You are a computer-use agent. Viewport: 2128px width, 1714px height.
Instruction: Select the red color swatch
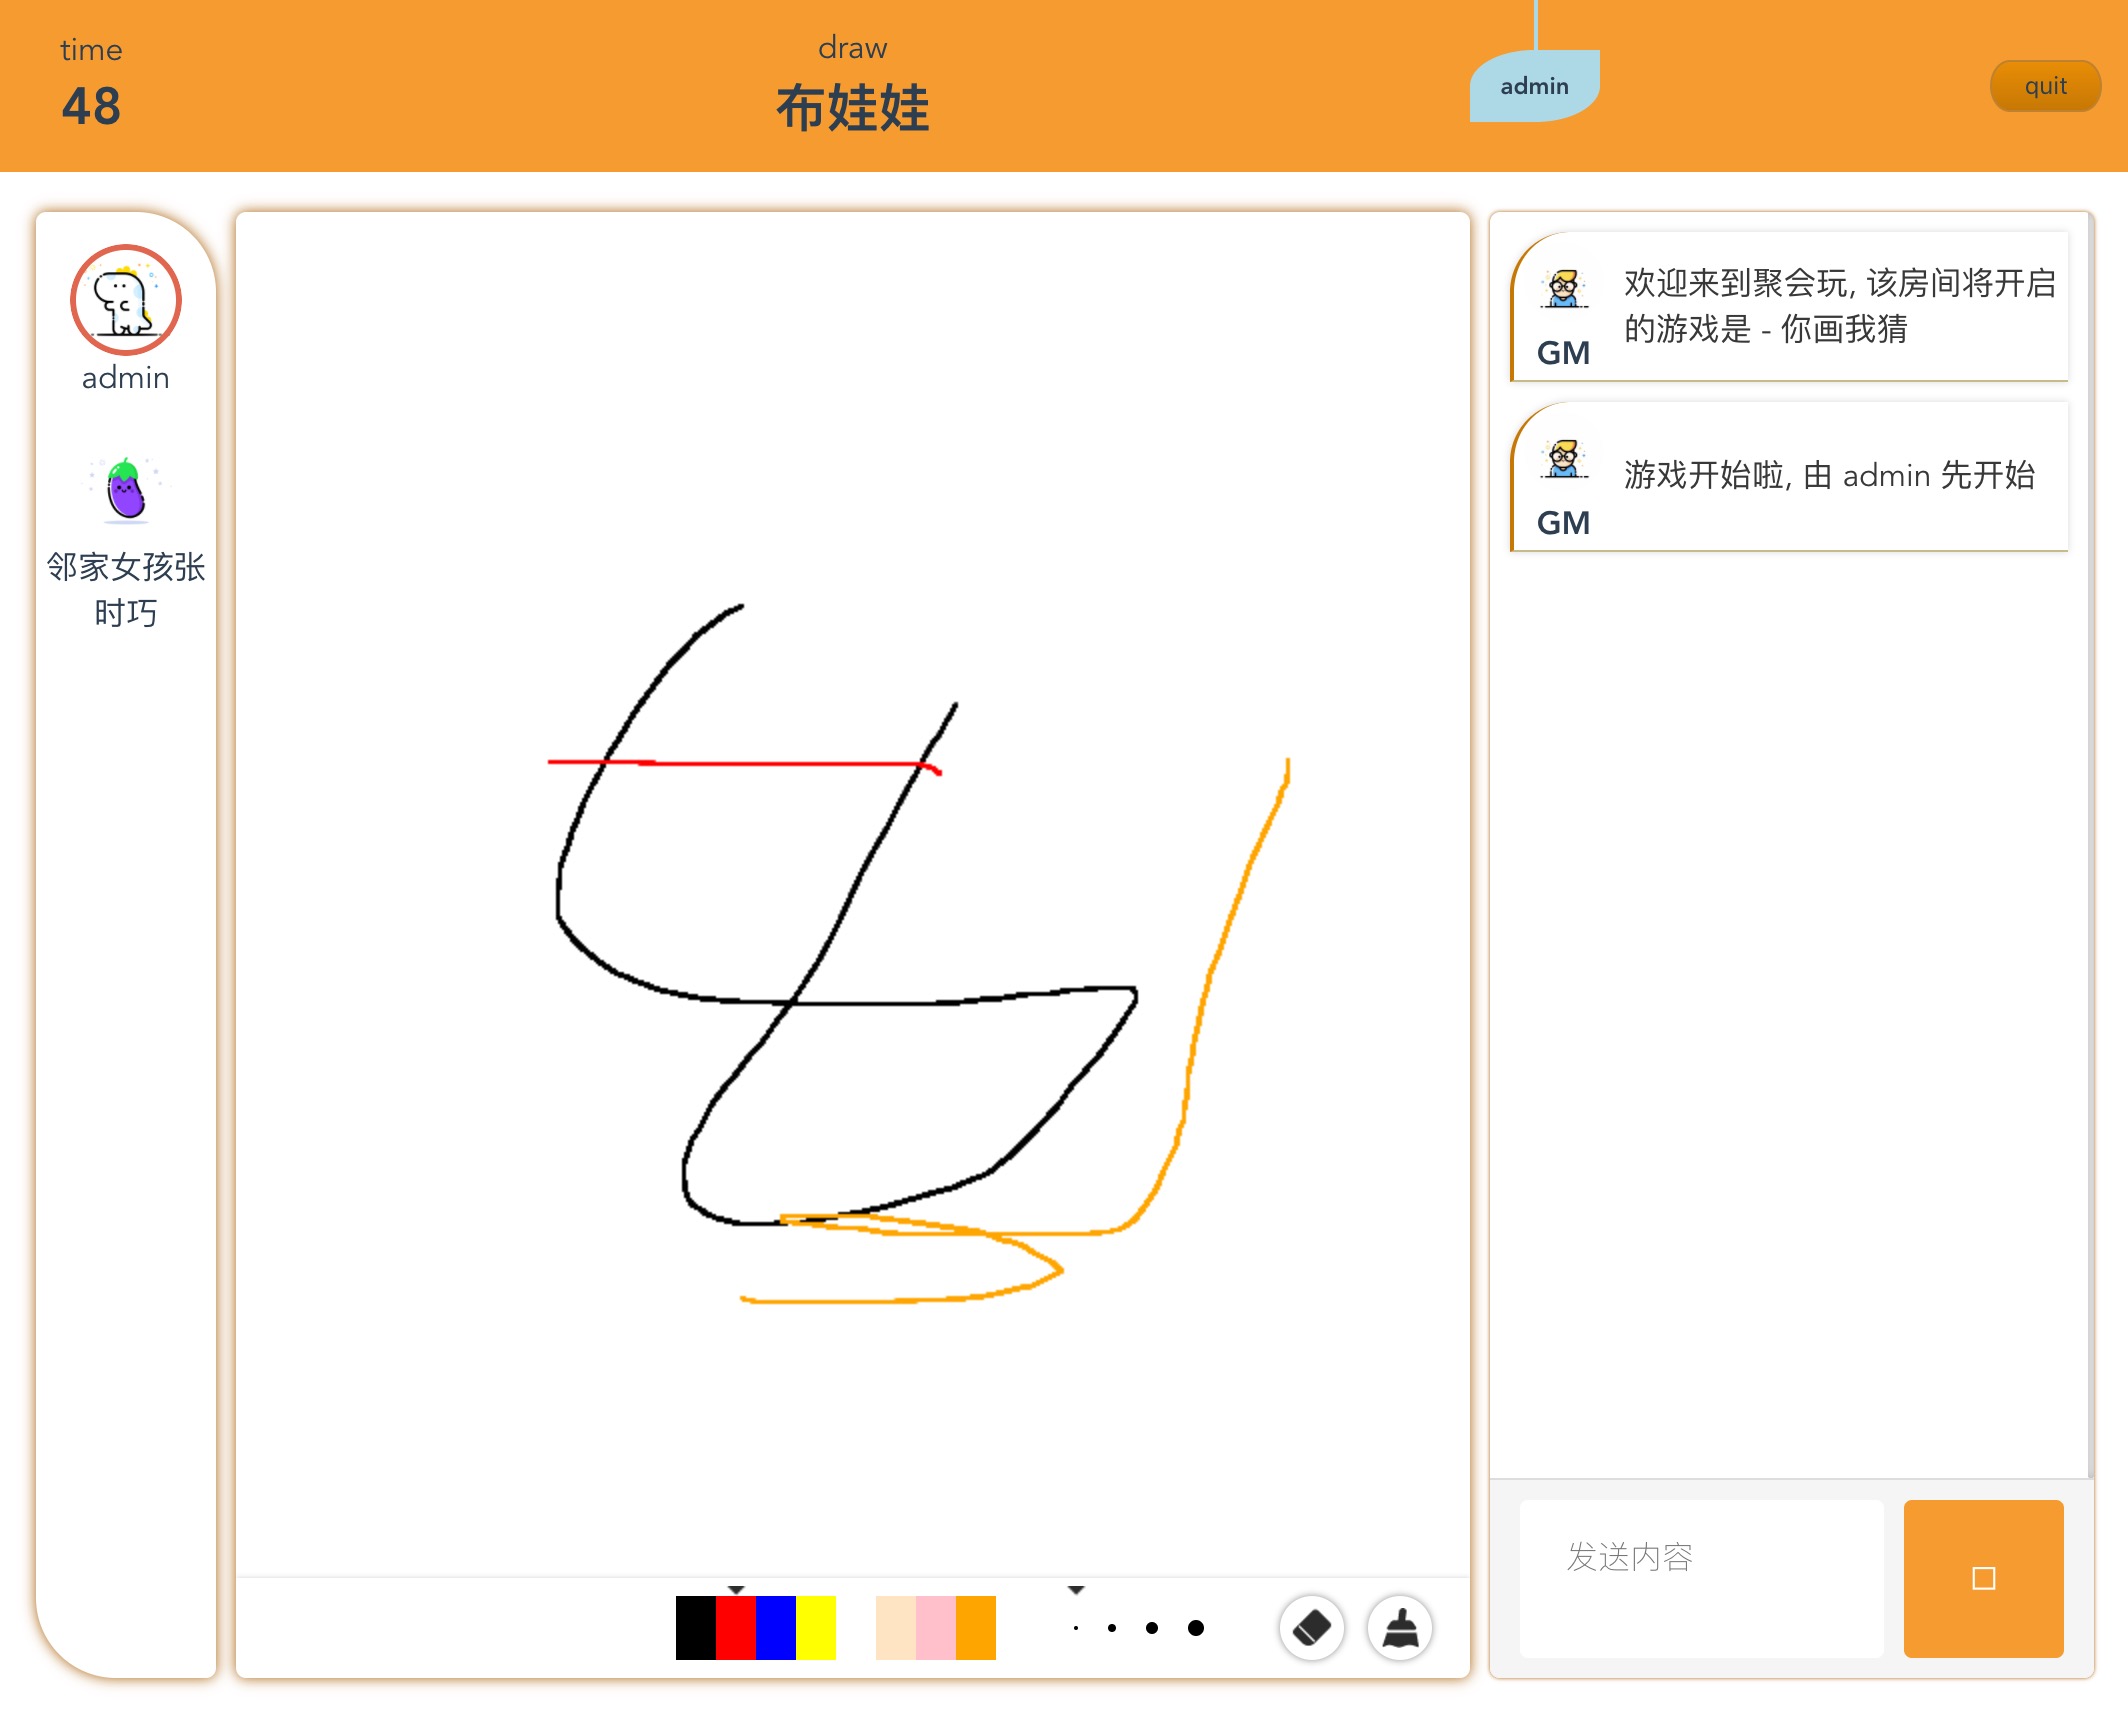(736, 1627)
